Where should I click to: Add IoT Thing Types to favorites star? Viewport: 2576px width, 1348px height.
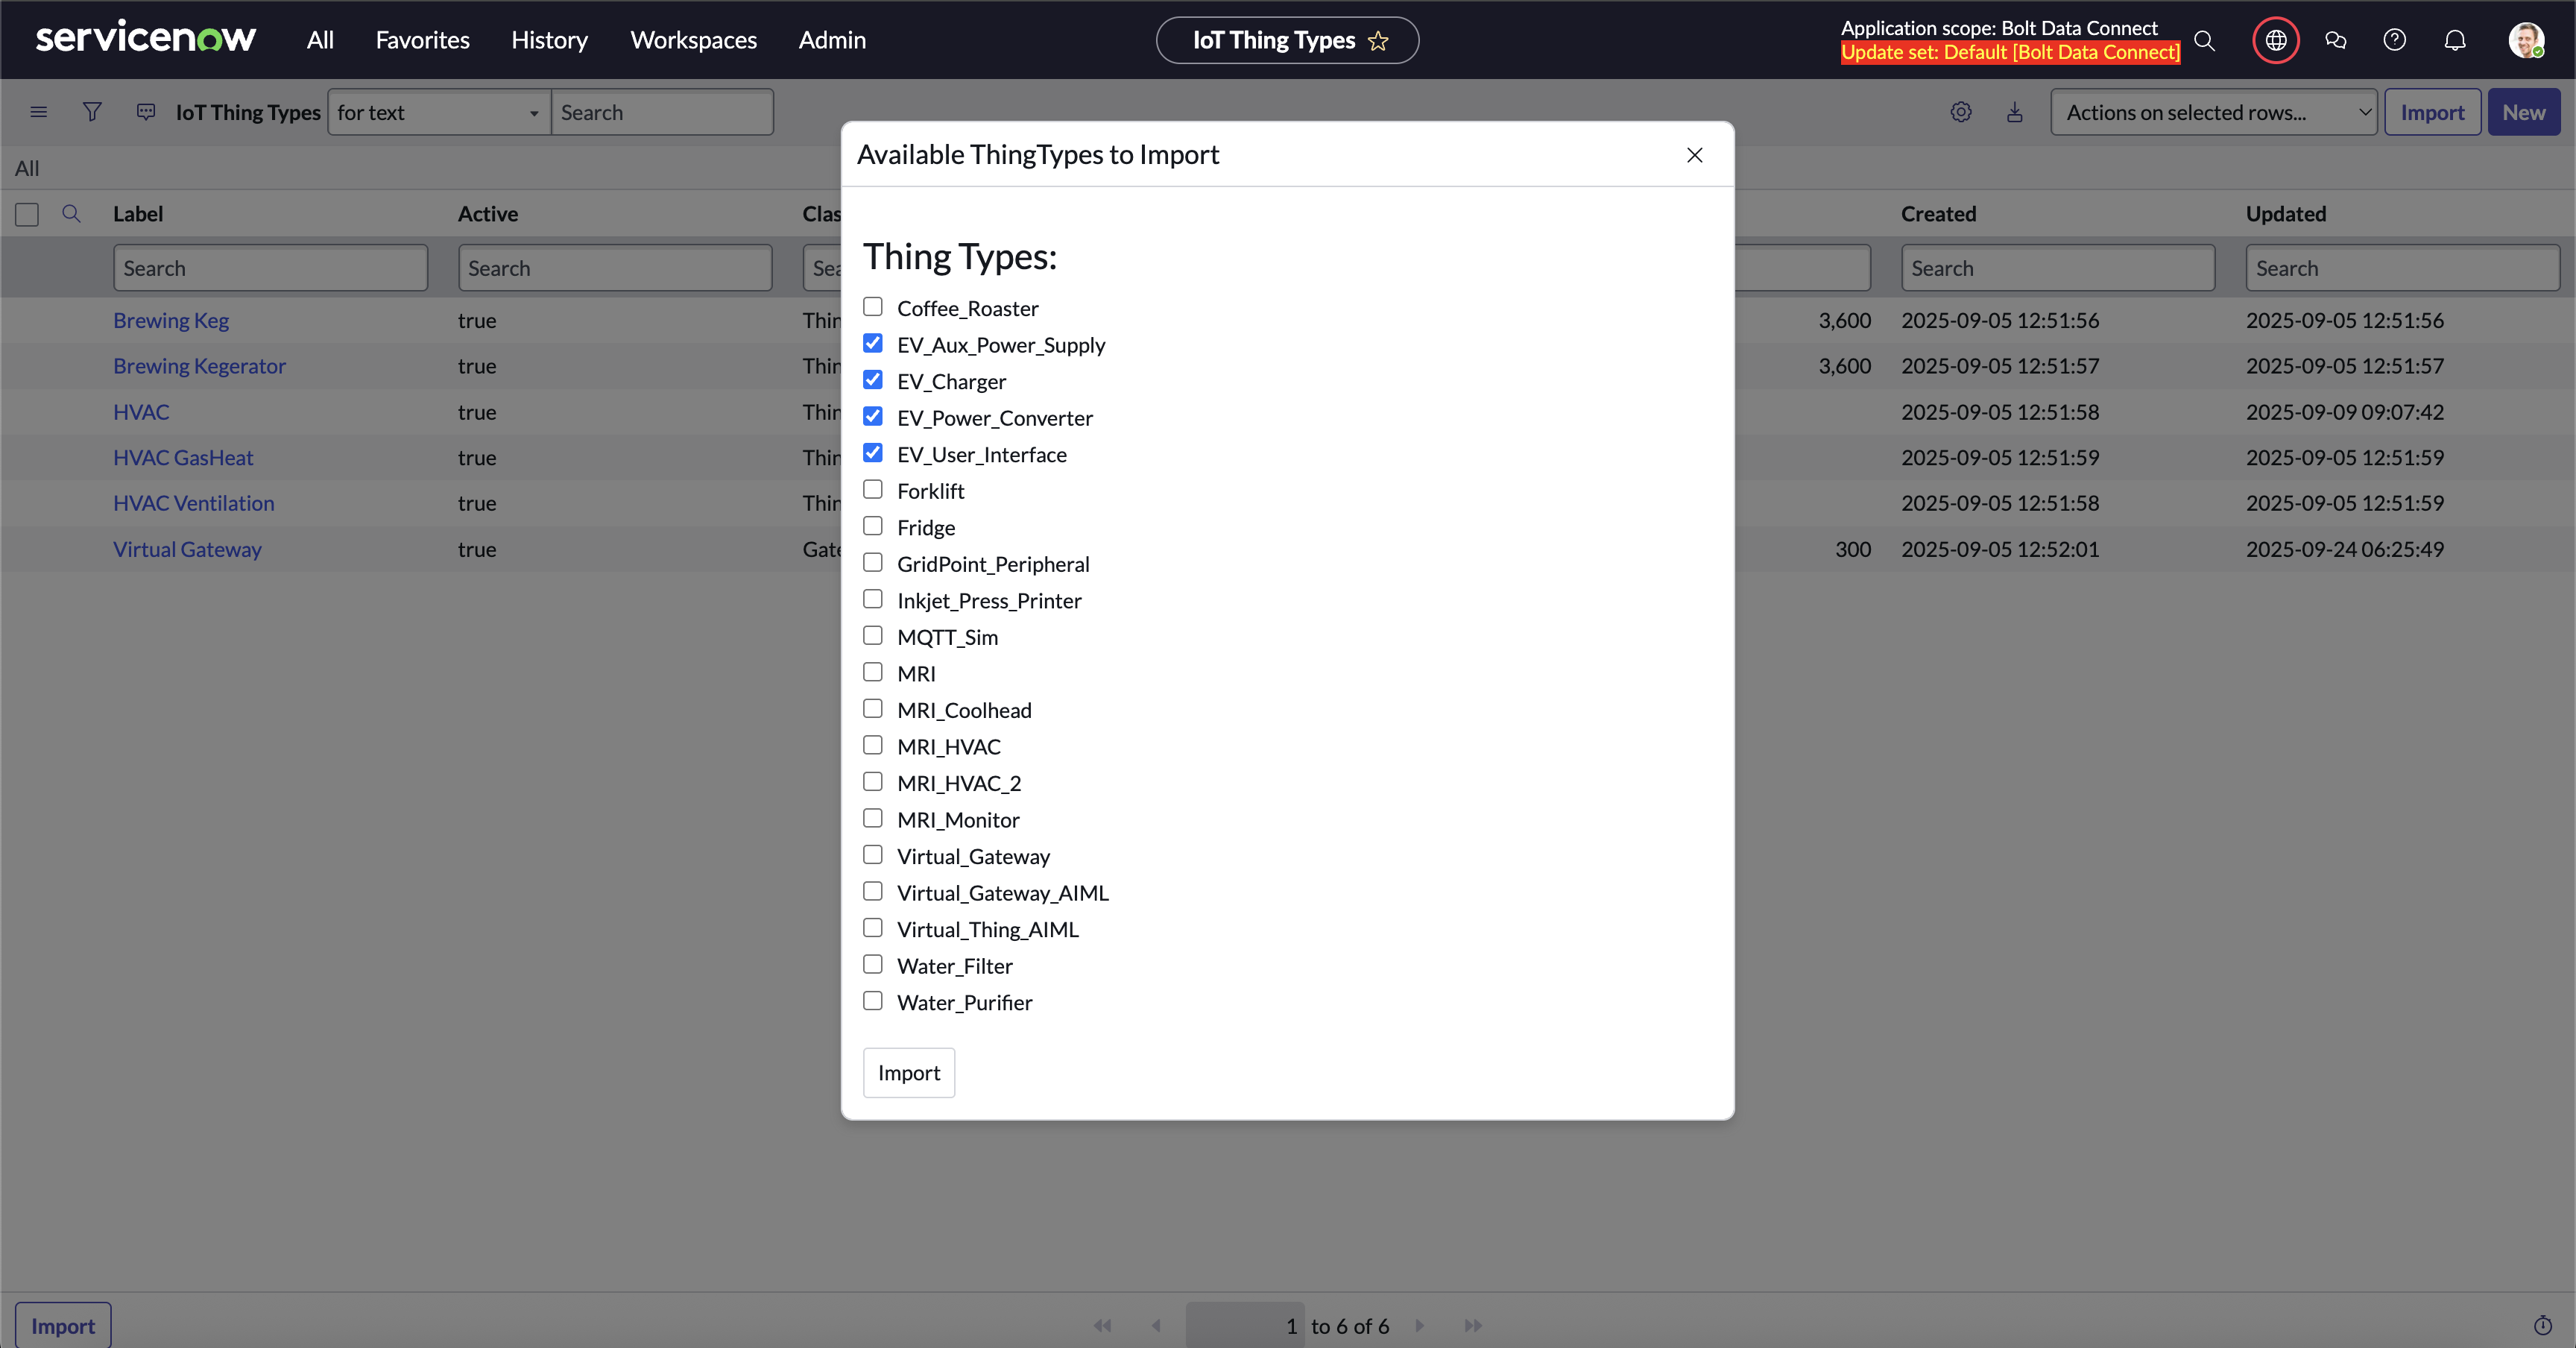pyautogui.click(x=1378, y=40)
